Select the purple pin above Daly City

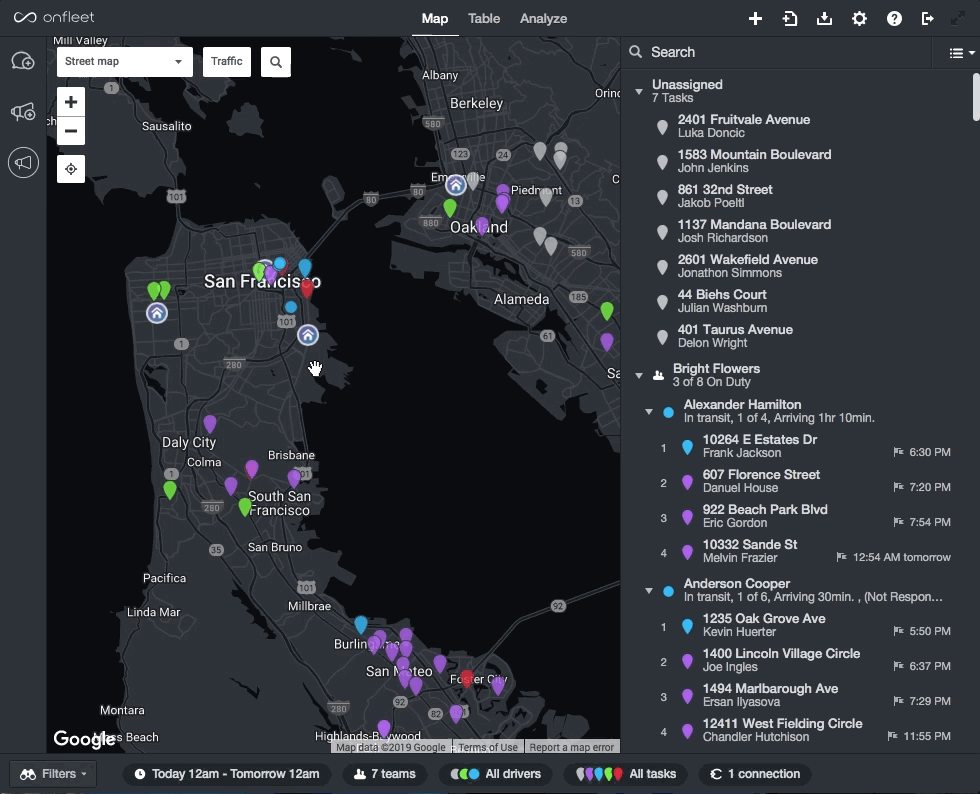tap(210, 423)
